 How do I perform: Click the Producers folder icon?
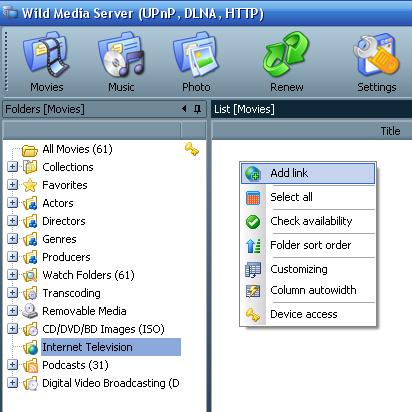30,257
